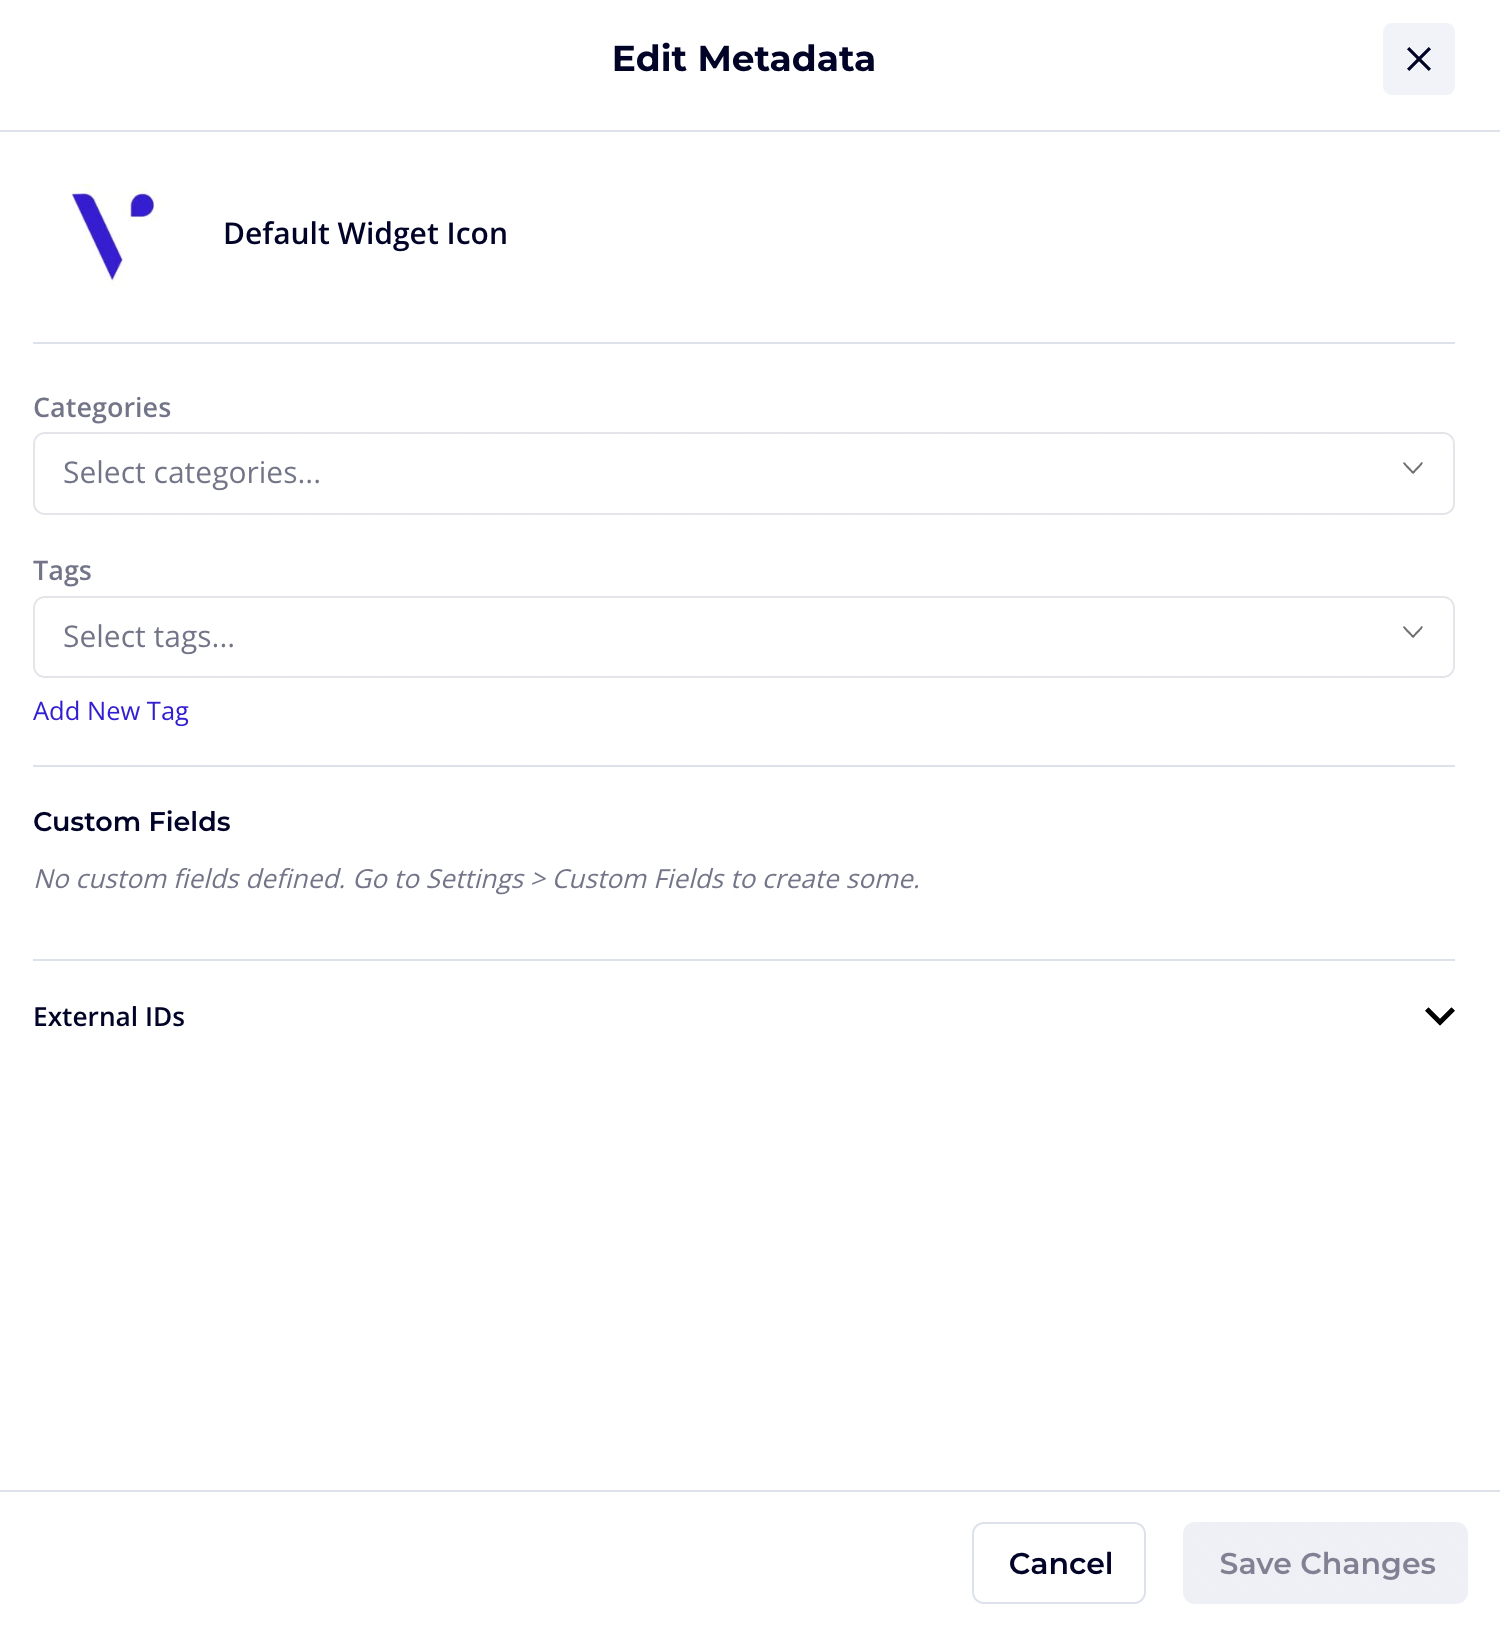Click the Edit Metadata dialog title
The width and height of the screenshot is (1500, 1634).
tap(743, 59)
